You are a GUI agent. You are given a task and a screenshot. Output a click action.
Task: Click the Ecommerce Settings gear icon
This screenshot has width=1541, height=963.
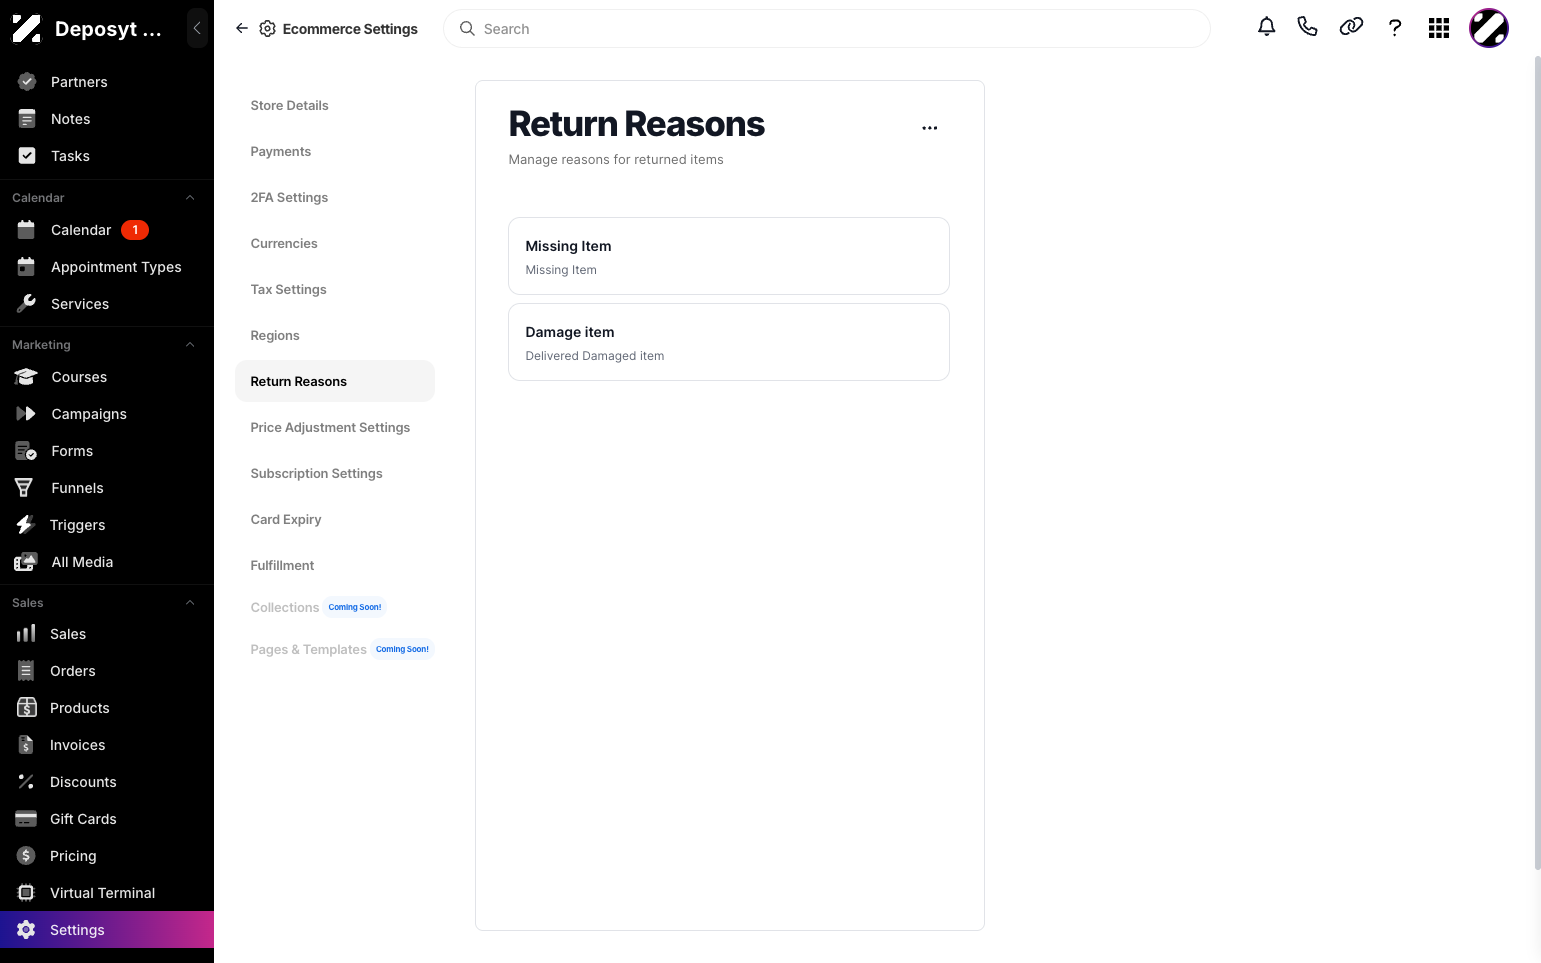pos(267,29)
